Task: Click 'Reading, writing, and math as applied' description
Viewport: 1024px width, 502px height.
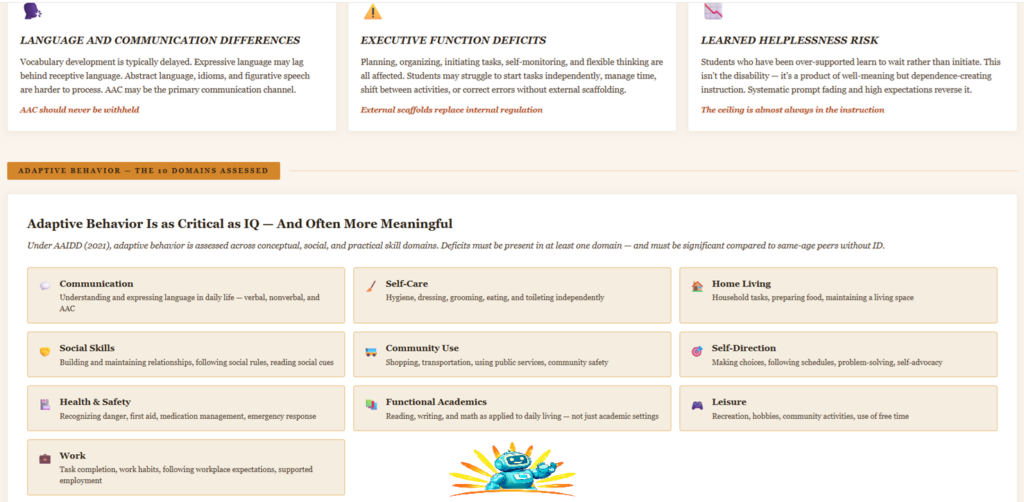Action: tap(522, 416)
